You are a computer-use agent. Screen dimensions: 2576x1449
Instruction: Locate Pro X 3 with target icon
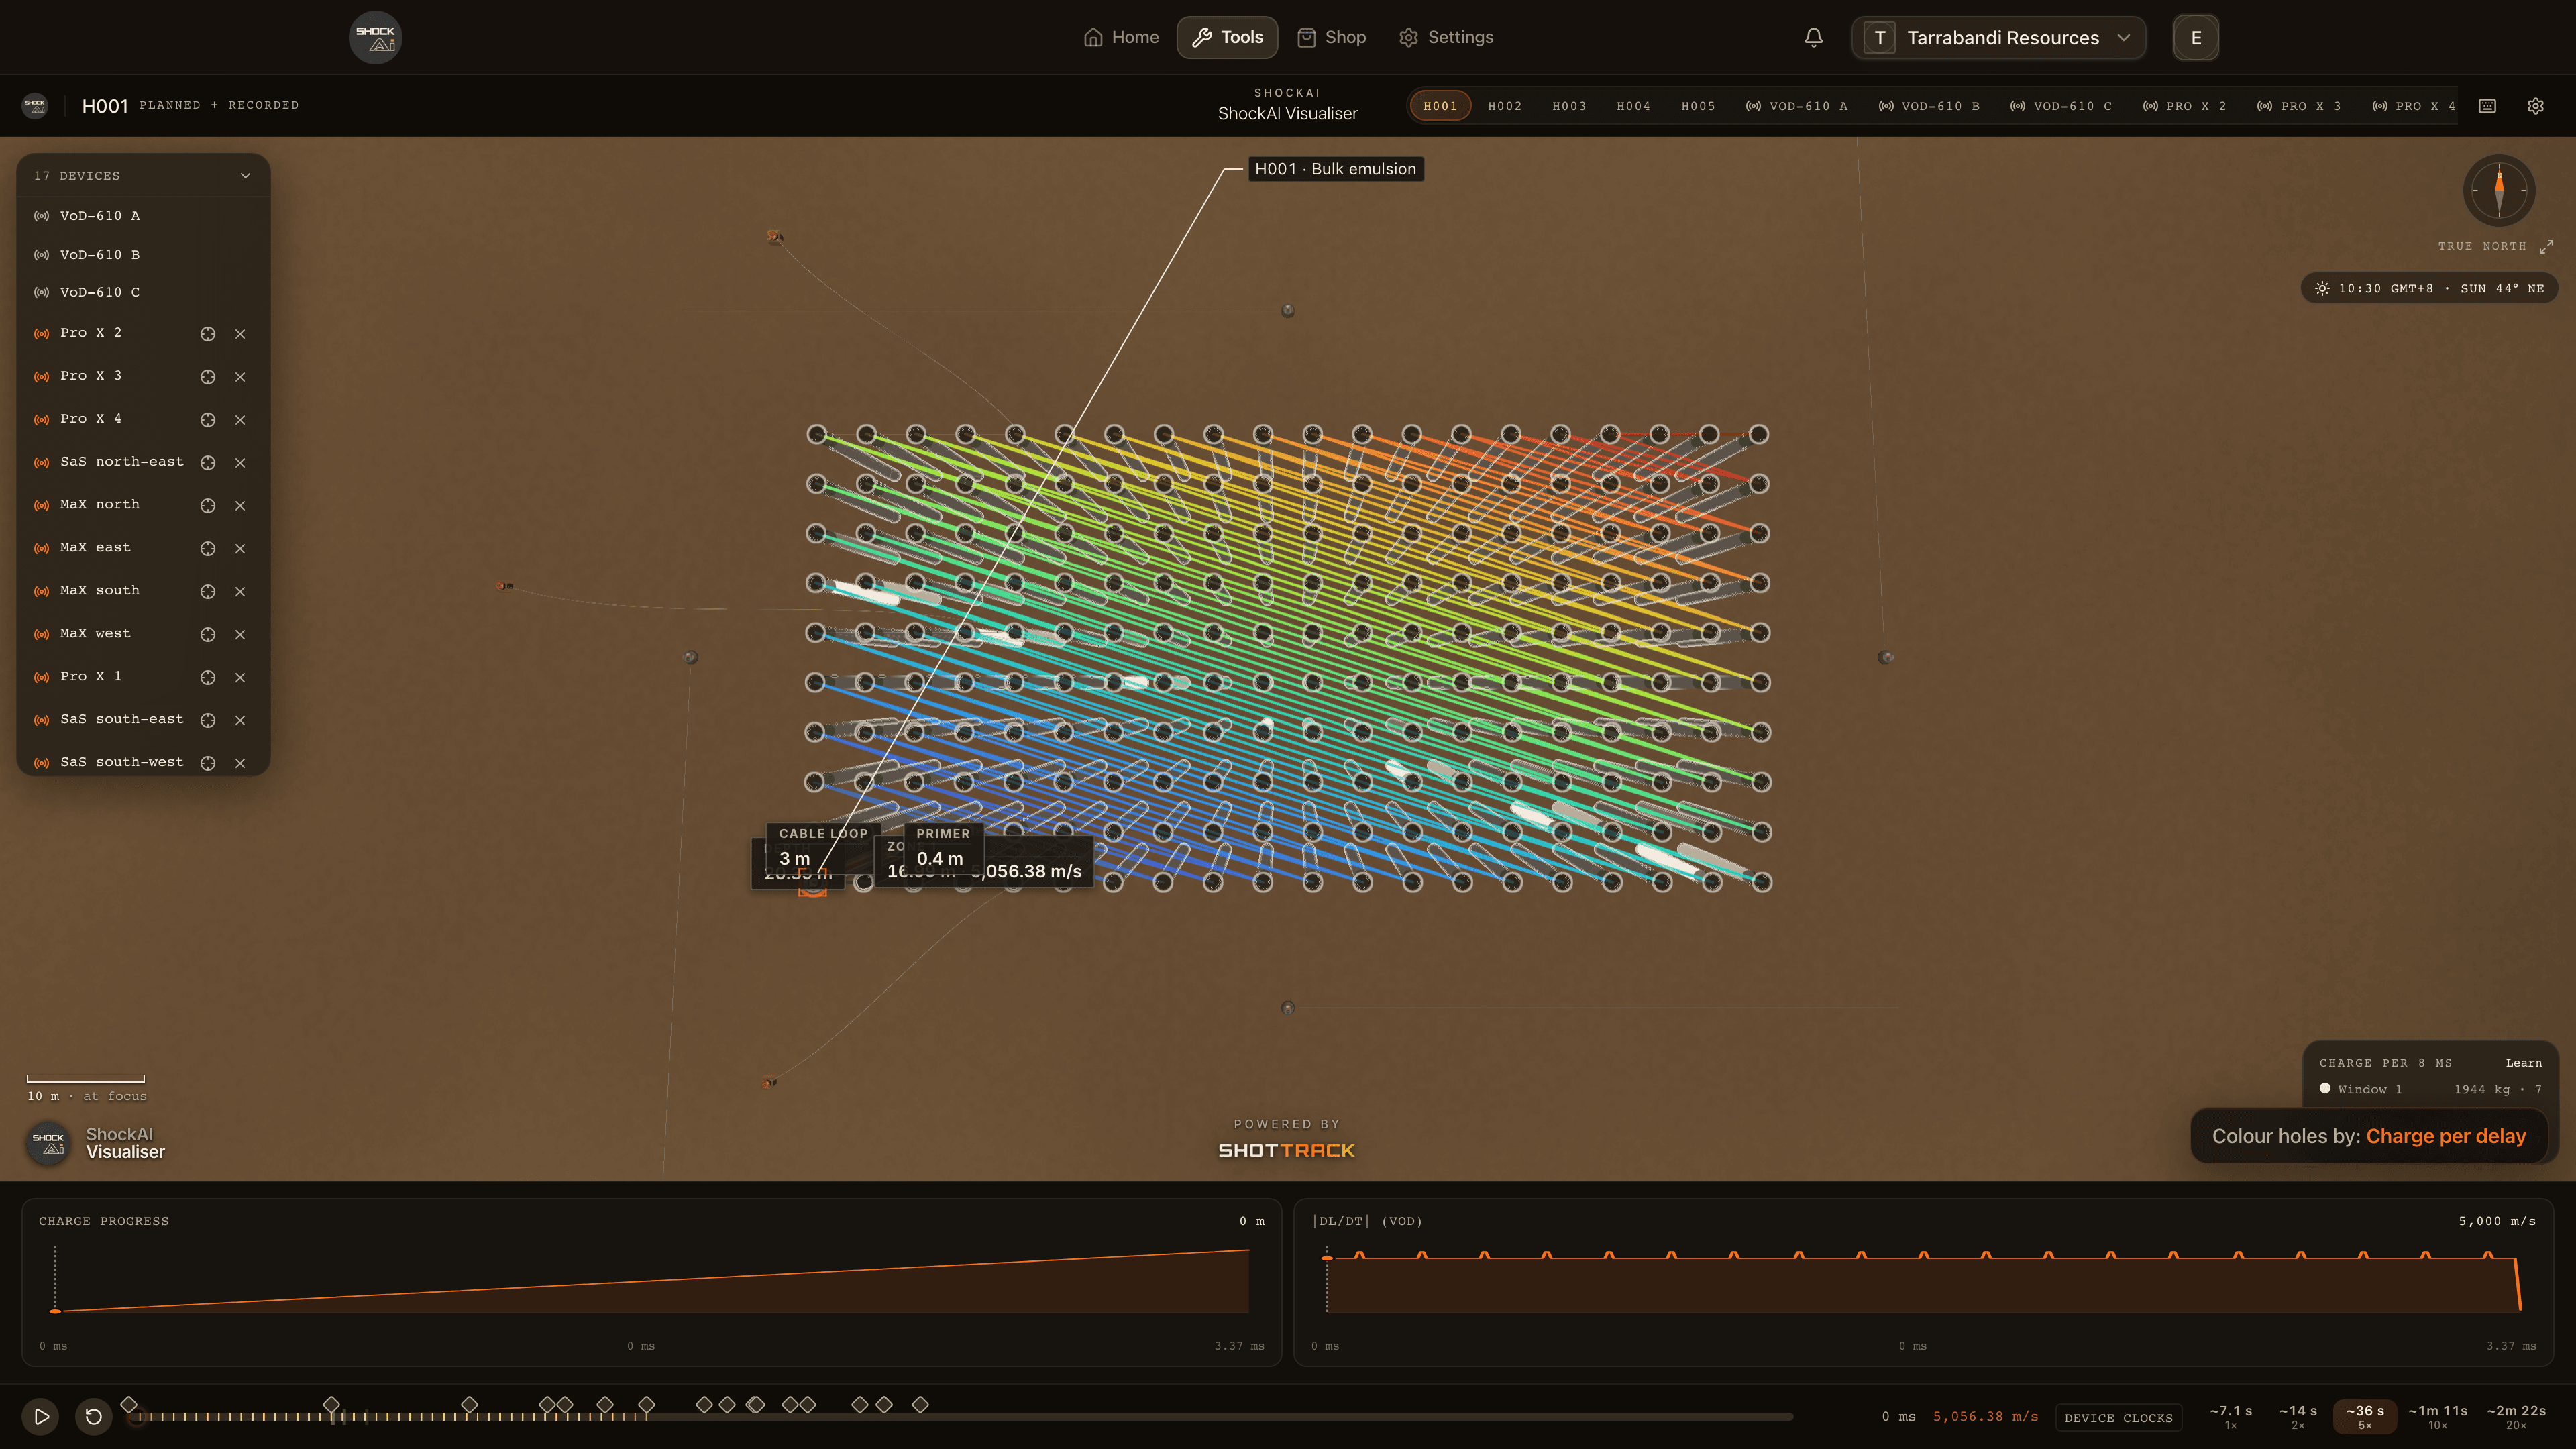point(208,377)
